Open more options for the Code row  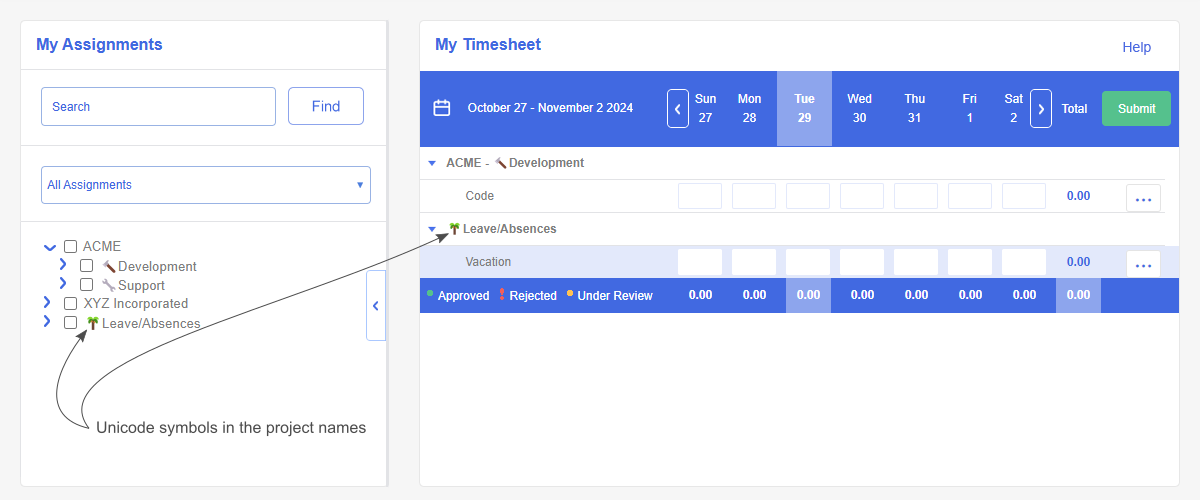1144,197
